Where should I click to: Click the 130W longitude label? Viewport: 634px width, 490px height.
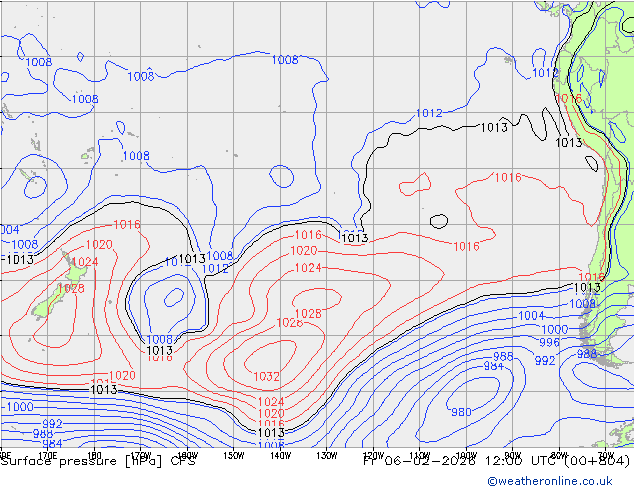coord(327,456)
